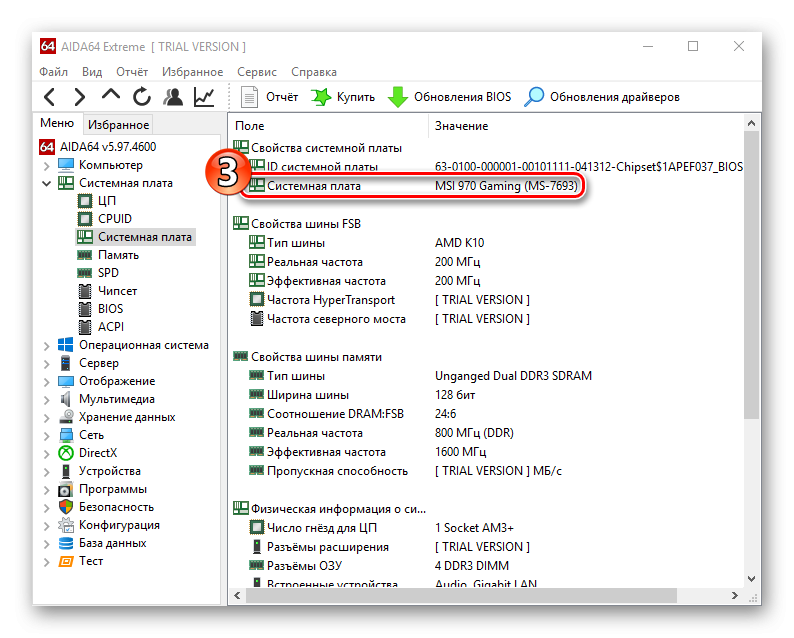The width and height of the screenshot is (794, 638).
Task: Switch to the Избранное tab in the side panel
Action: 118,125
